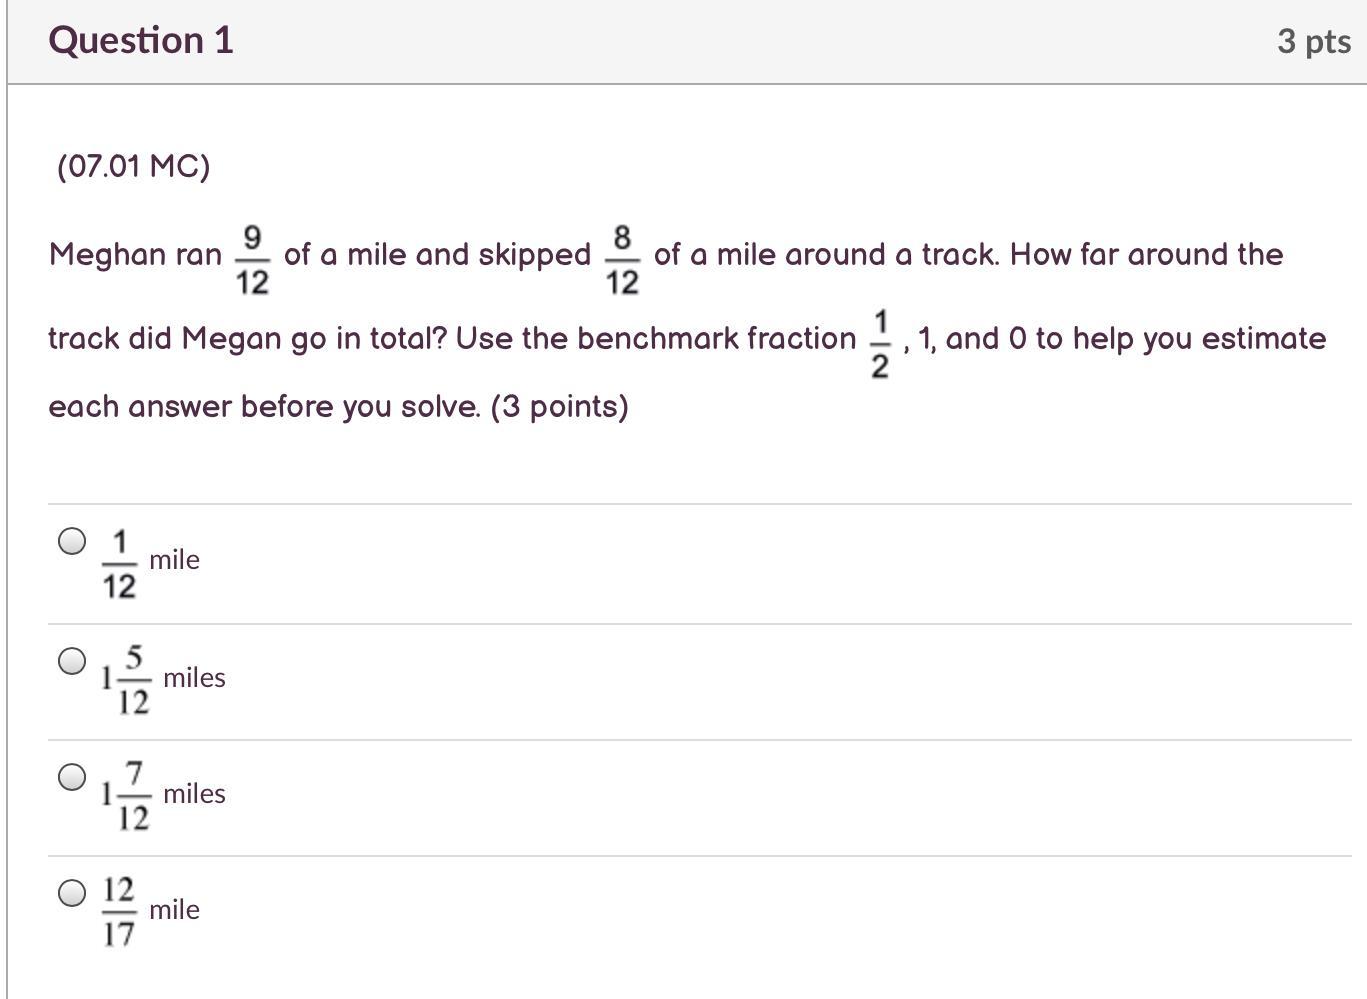Viewport: 1367px width, 999px height.
Task: Click the "mile" label beside 1/12
Action: point(174,560)
